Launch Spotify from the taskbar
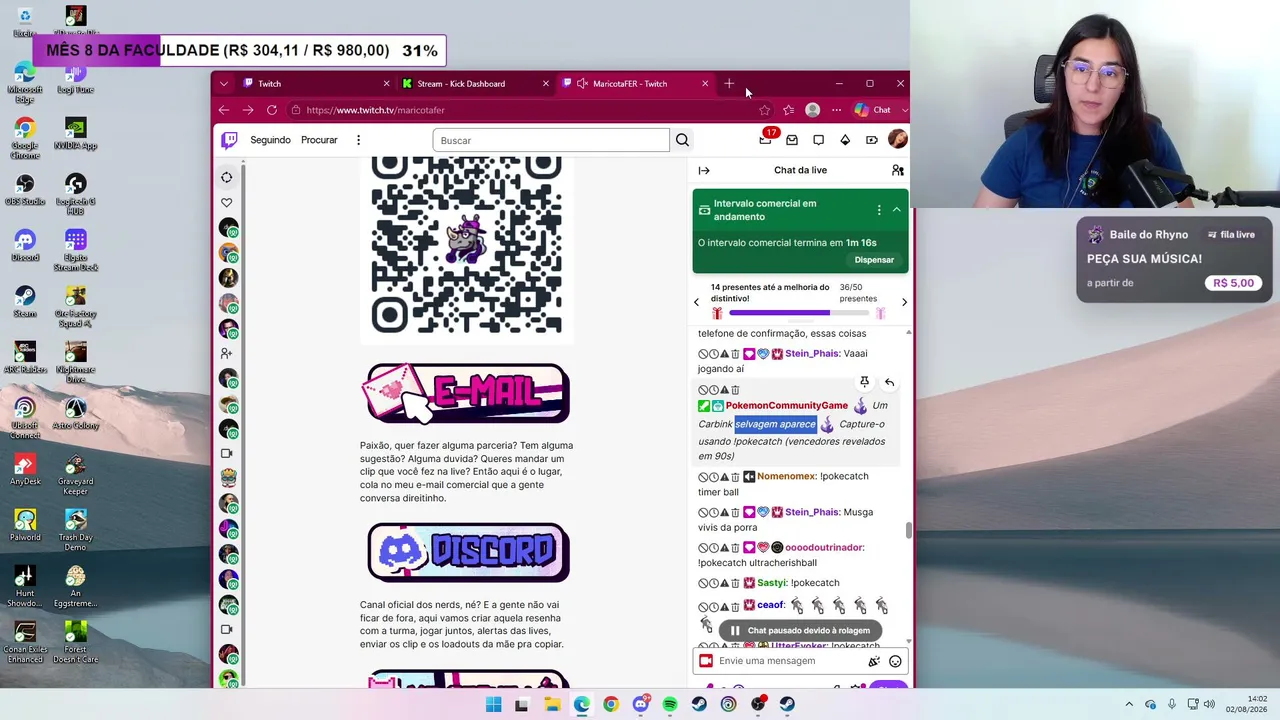Screen dimensions: 1280x720 tap(670, 704)
